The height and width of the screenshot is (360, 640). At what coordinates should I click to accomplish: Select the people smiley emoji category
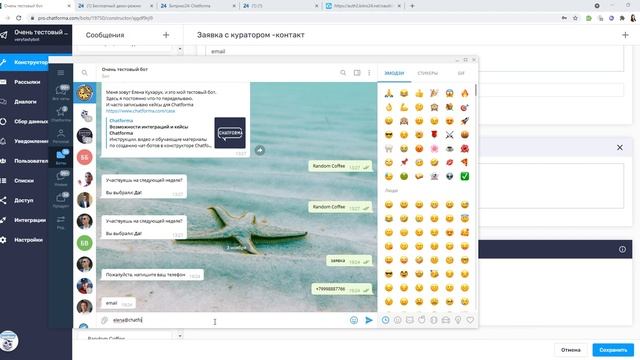pyautogui.click(x=398, y=320)
